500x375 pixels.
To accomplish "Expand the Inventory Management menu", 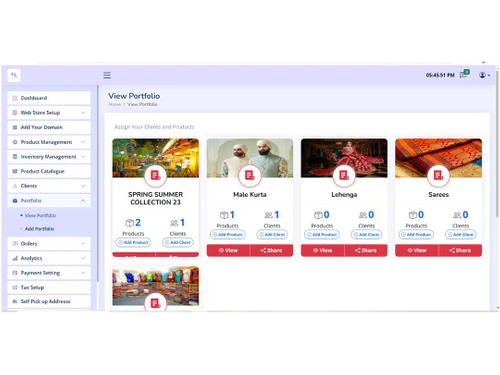I will pyautogui.click(x=49, y=157).
